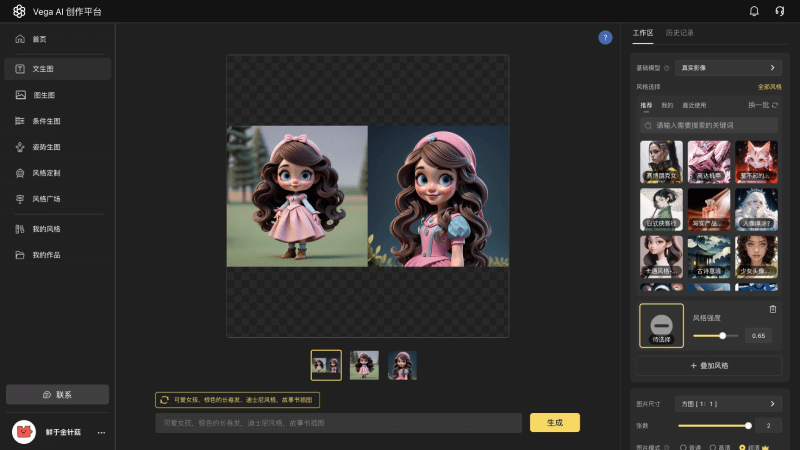Switch to the 最近使用 styles tab
The image size is (800, 450).
pos(694,105)
